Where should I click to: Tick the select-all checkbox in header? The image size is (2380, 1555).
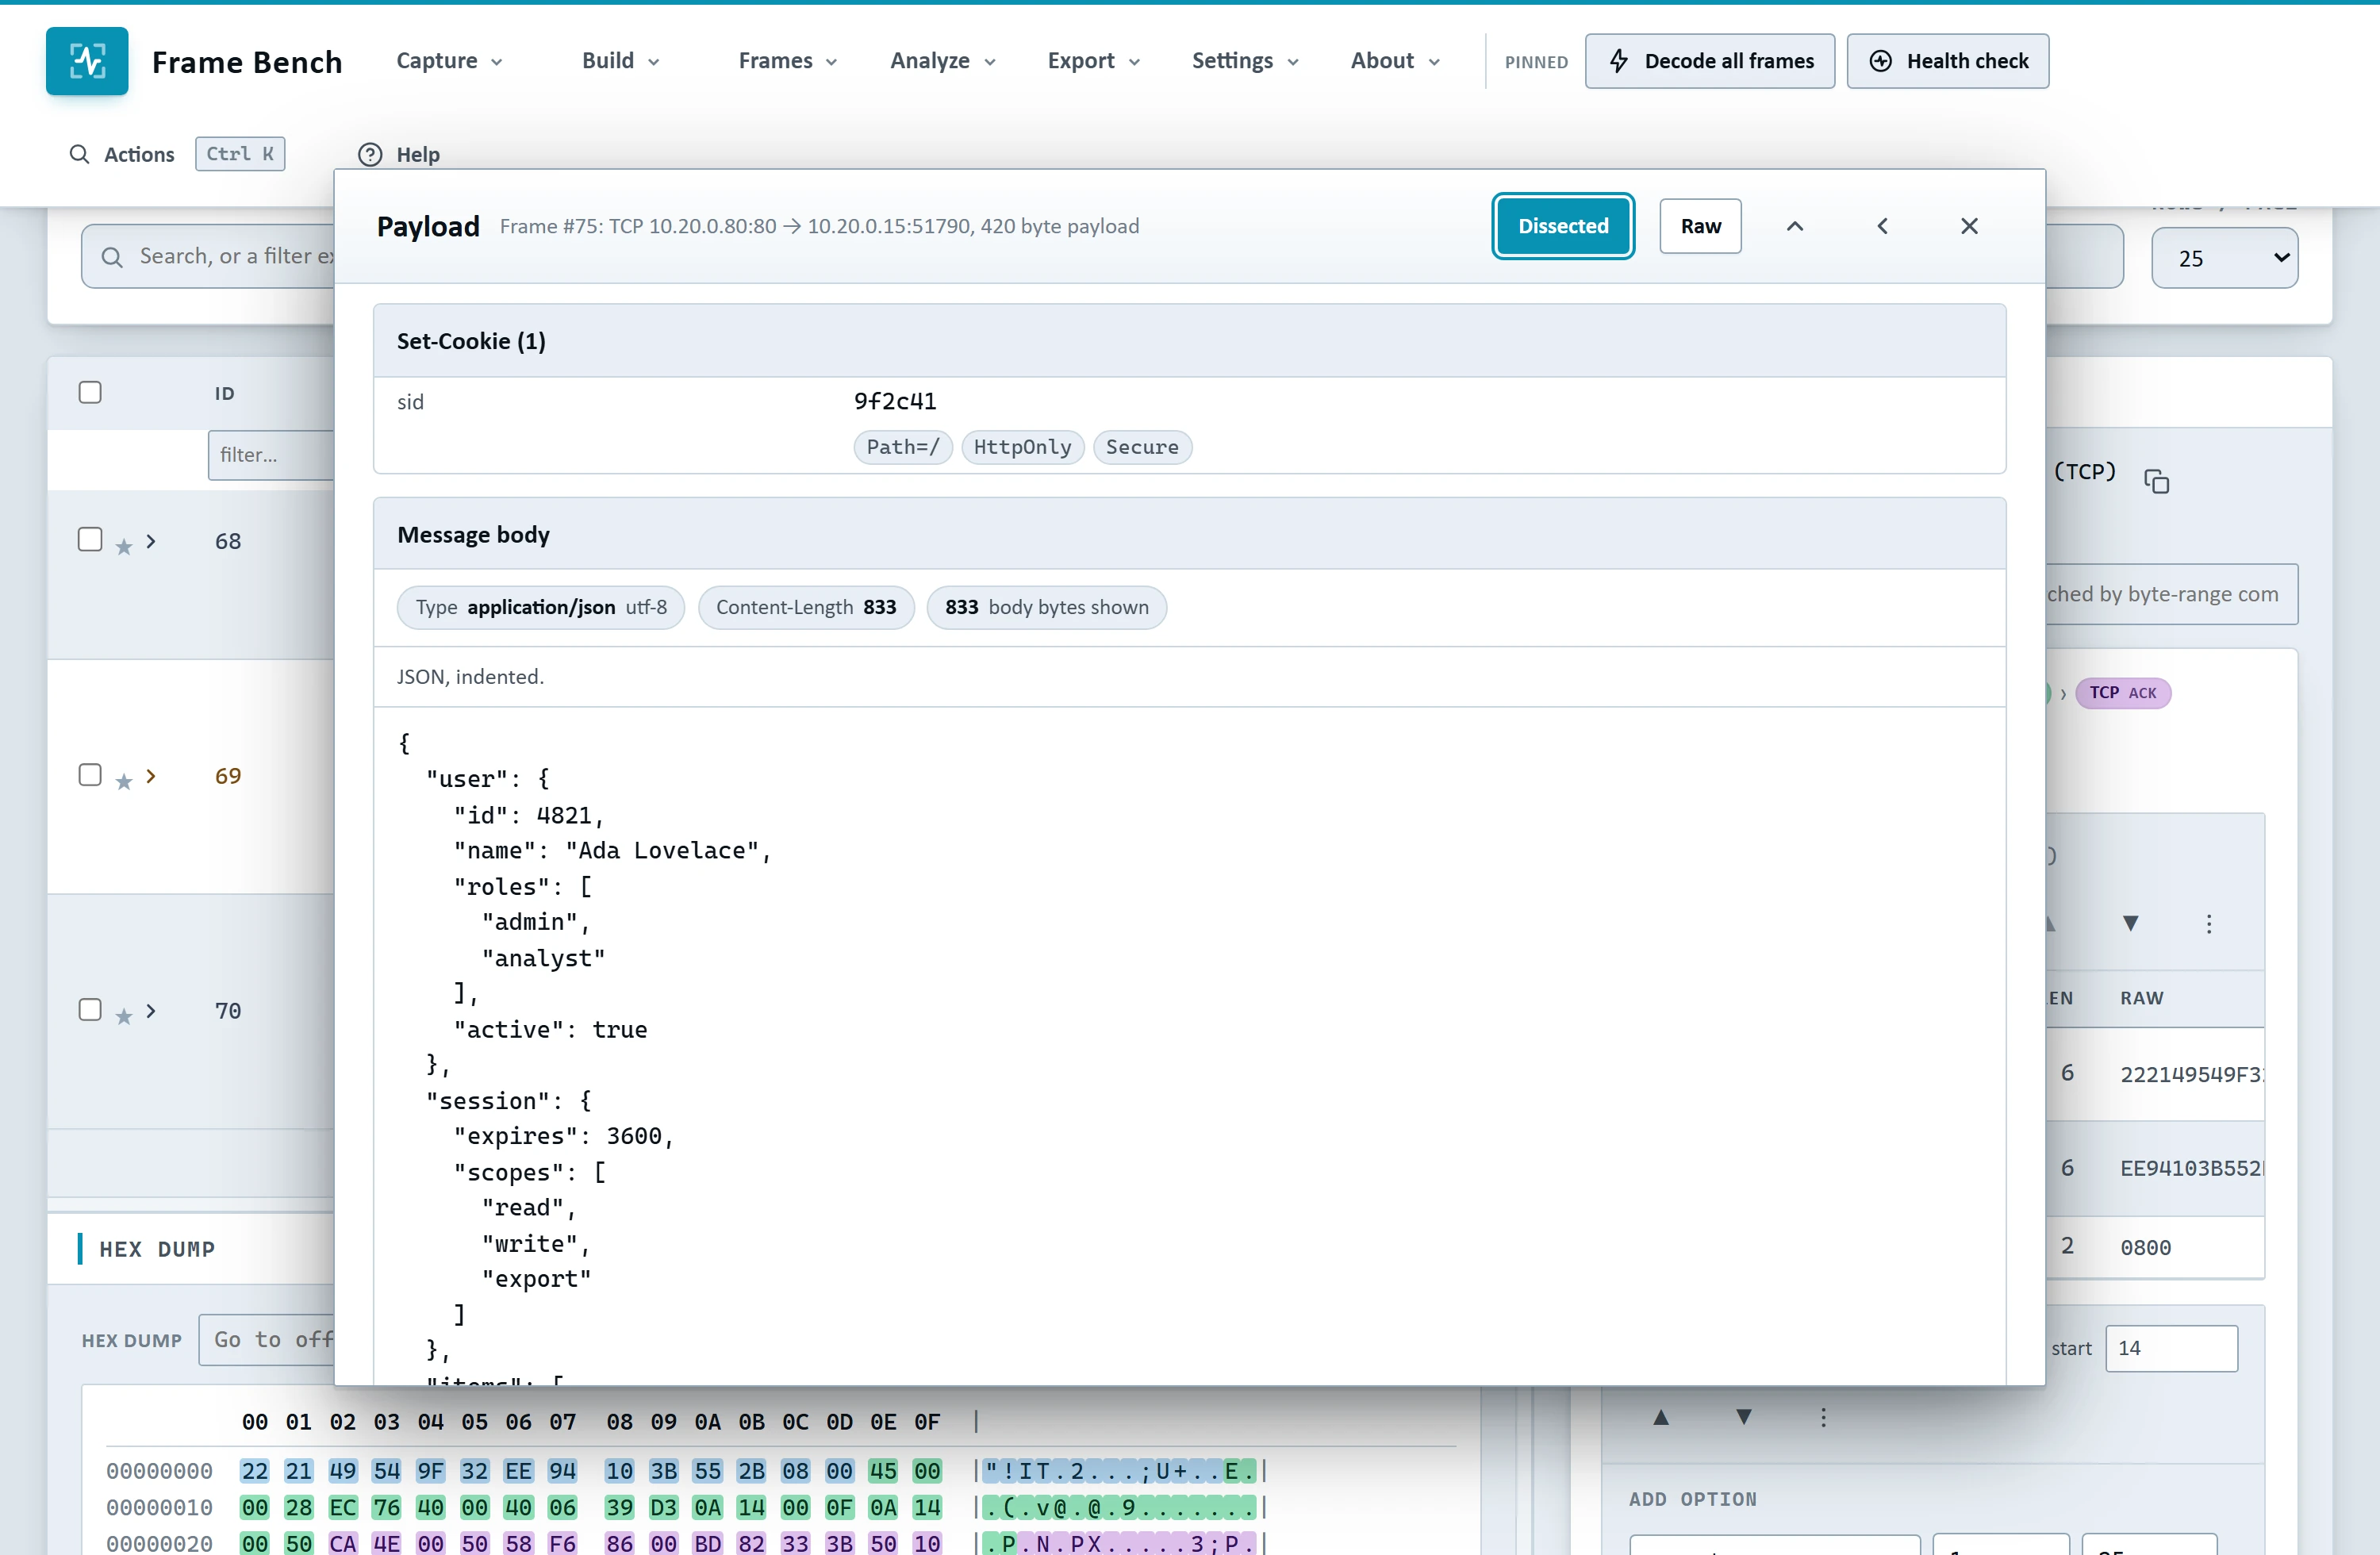[90, 392]
